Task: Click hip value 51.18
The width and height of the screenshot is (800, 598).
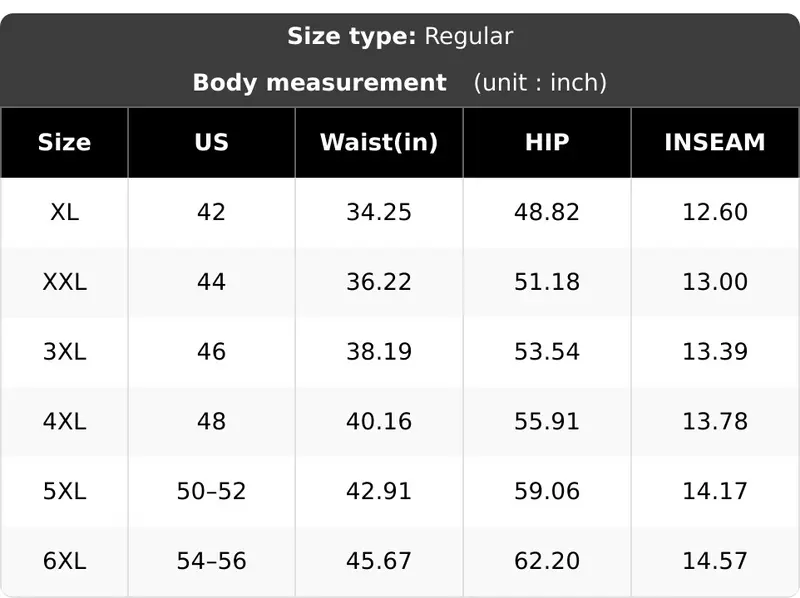Action: (x=547, y=282)
